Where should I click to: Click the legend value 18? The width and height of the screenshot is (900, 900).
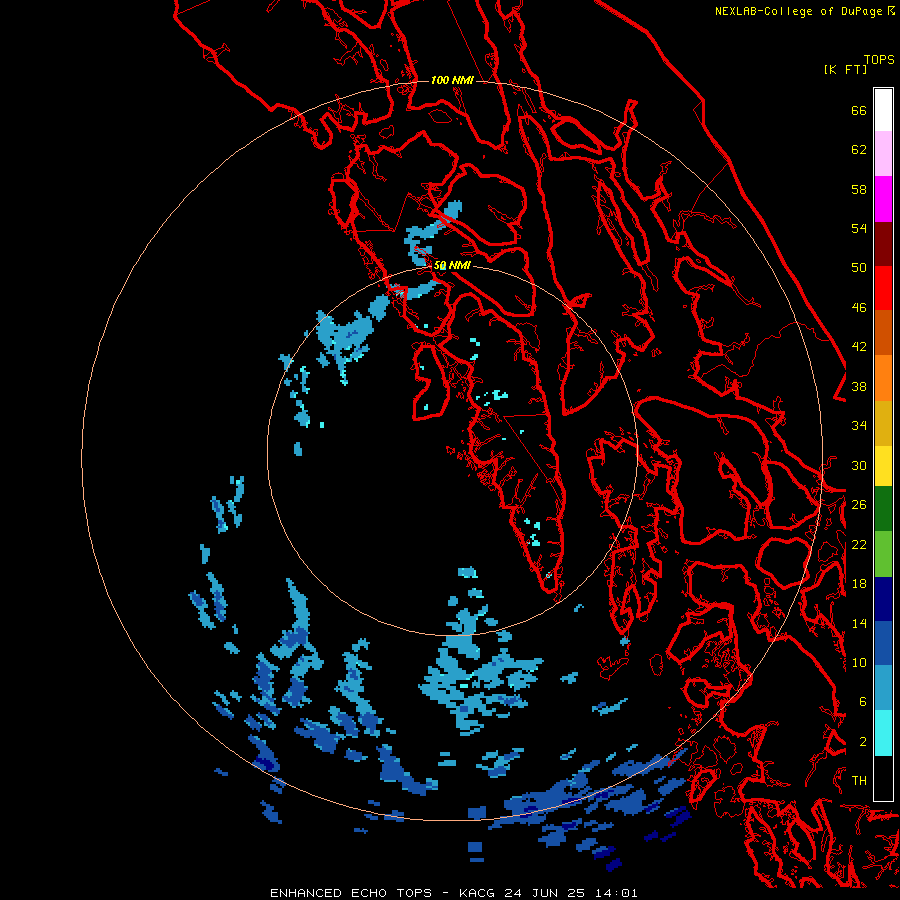coord(859,583)
